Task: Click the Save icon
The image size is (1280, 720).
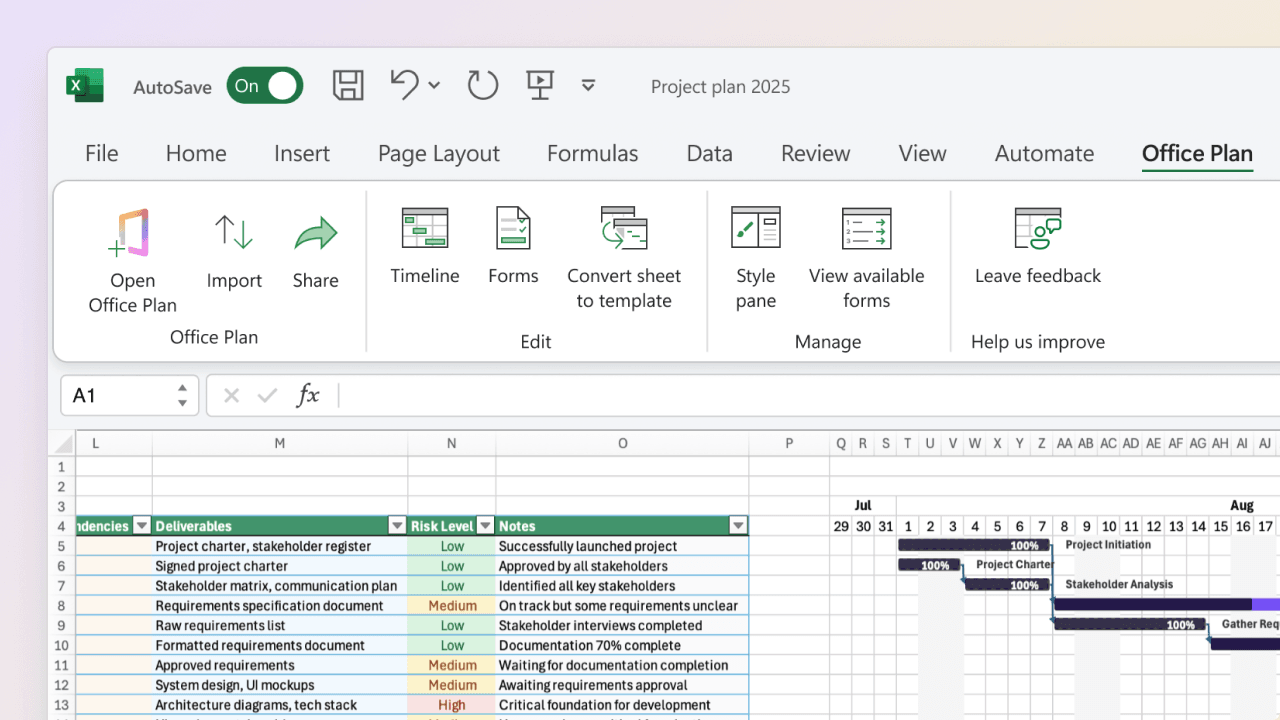Action: click(x=348, y=85)
